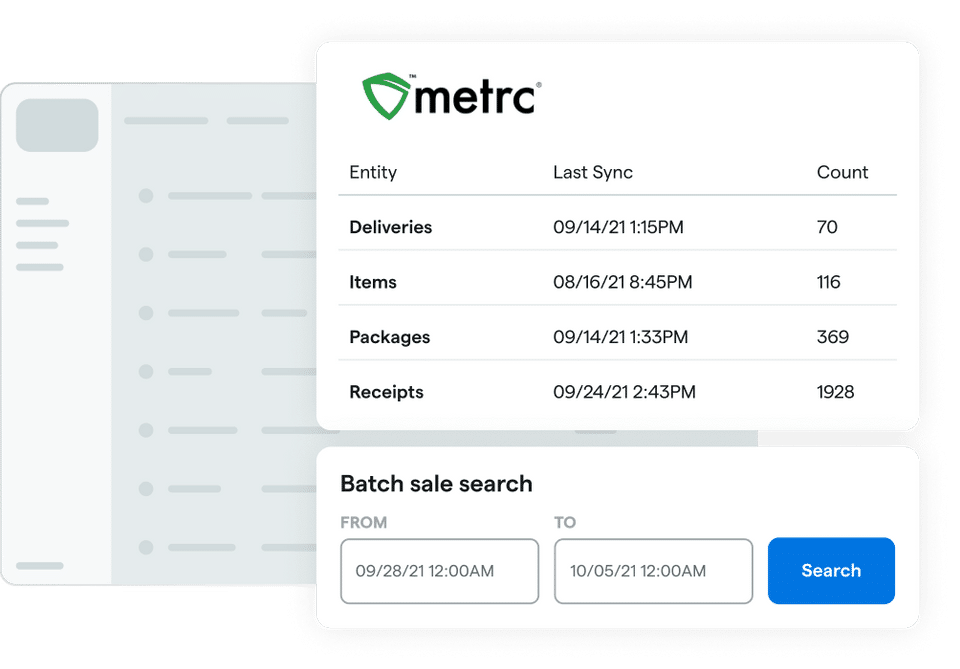Click the Items count value 116
The width and height of the screenshot is (960, 669).
pyautogui.click(x=828, y=282)
